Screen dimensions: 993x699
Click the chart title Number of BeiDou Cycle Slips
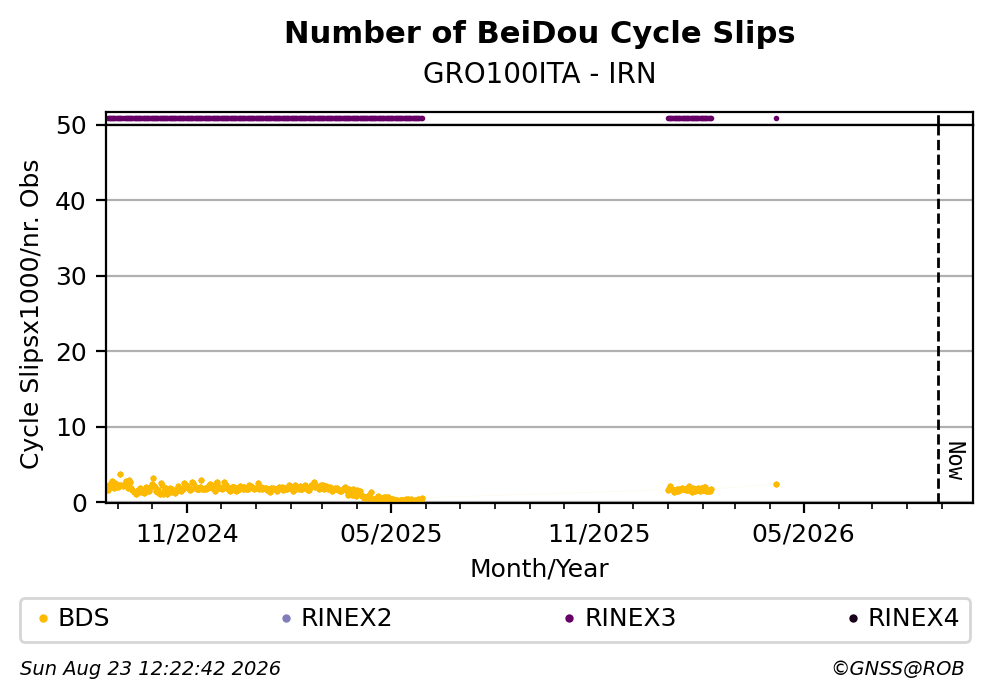(540, 33)
